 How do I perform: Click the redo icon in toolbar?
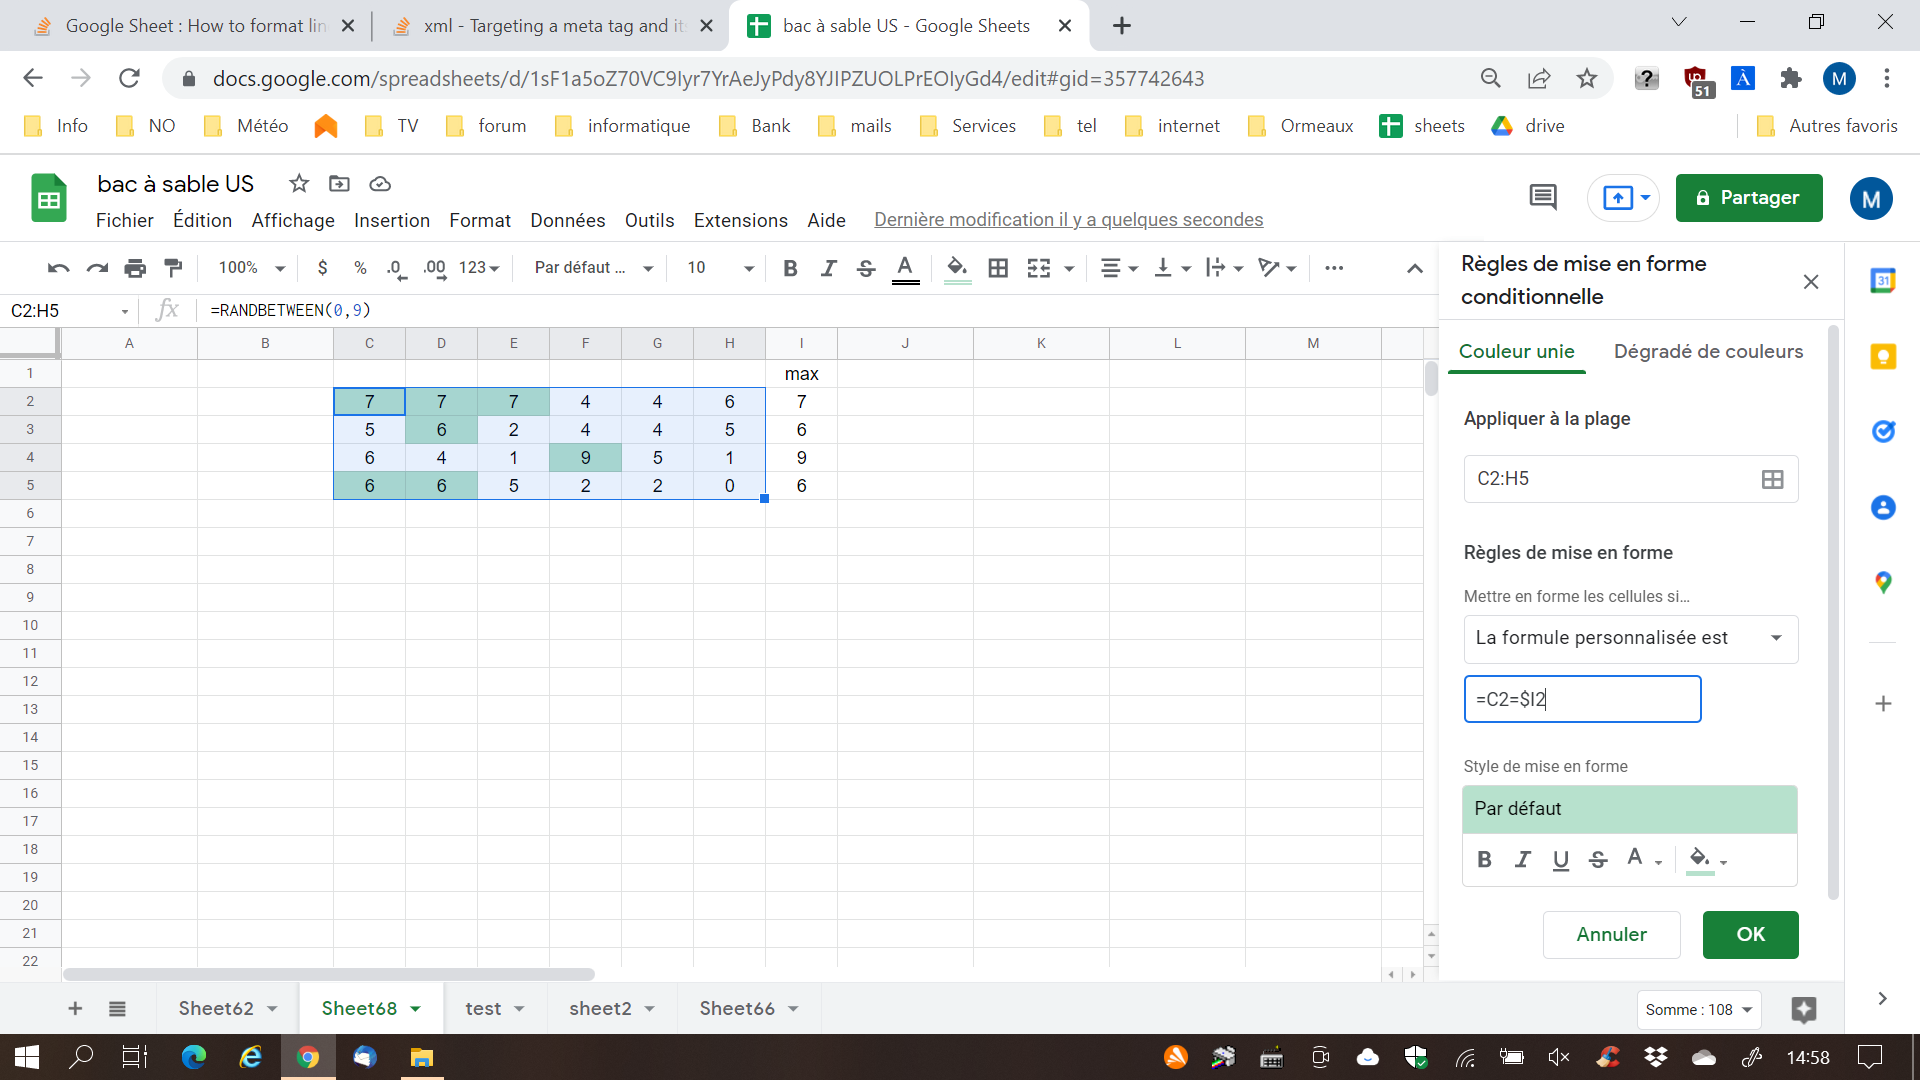pyautogui.click(x=97, y=268)
